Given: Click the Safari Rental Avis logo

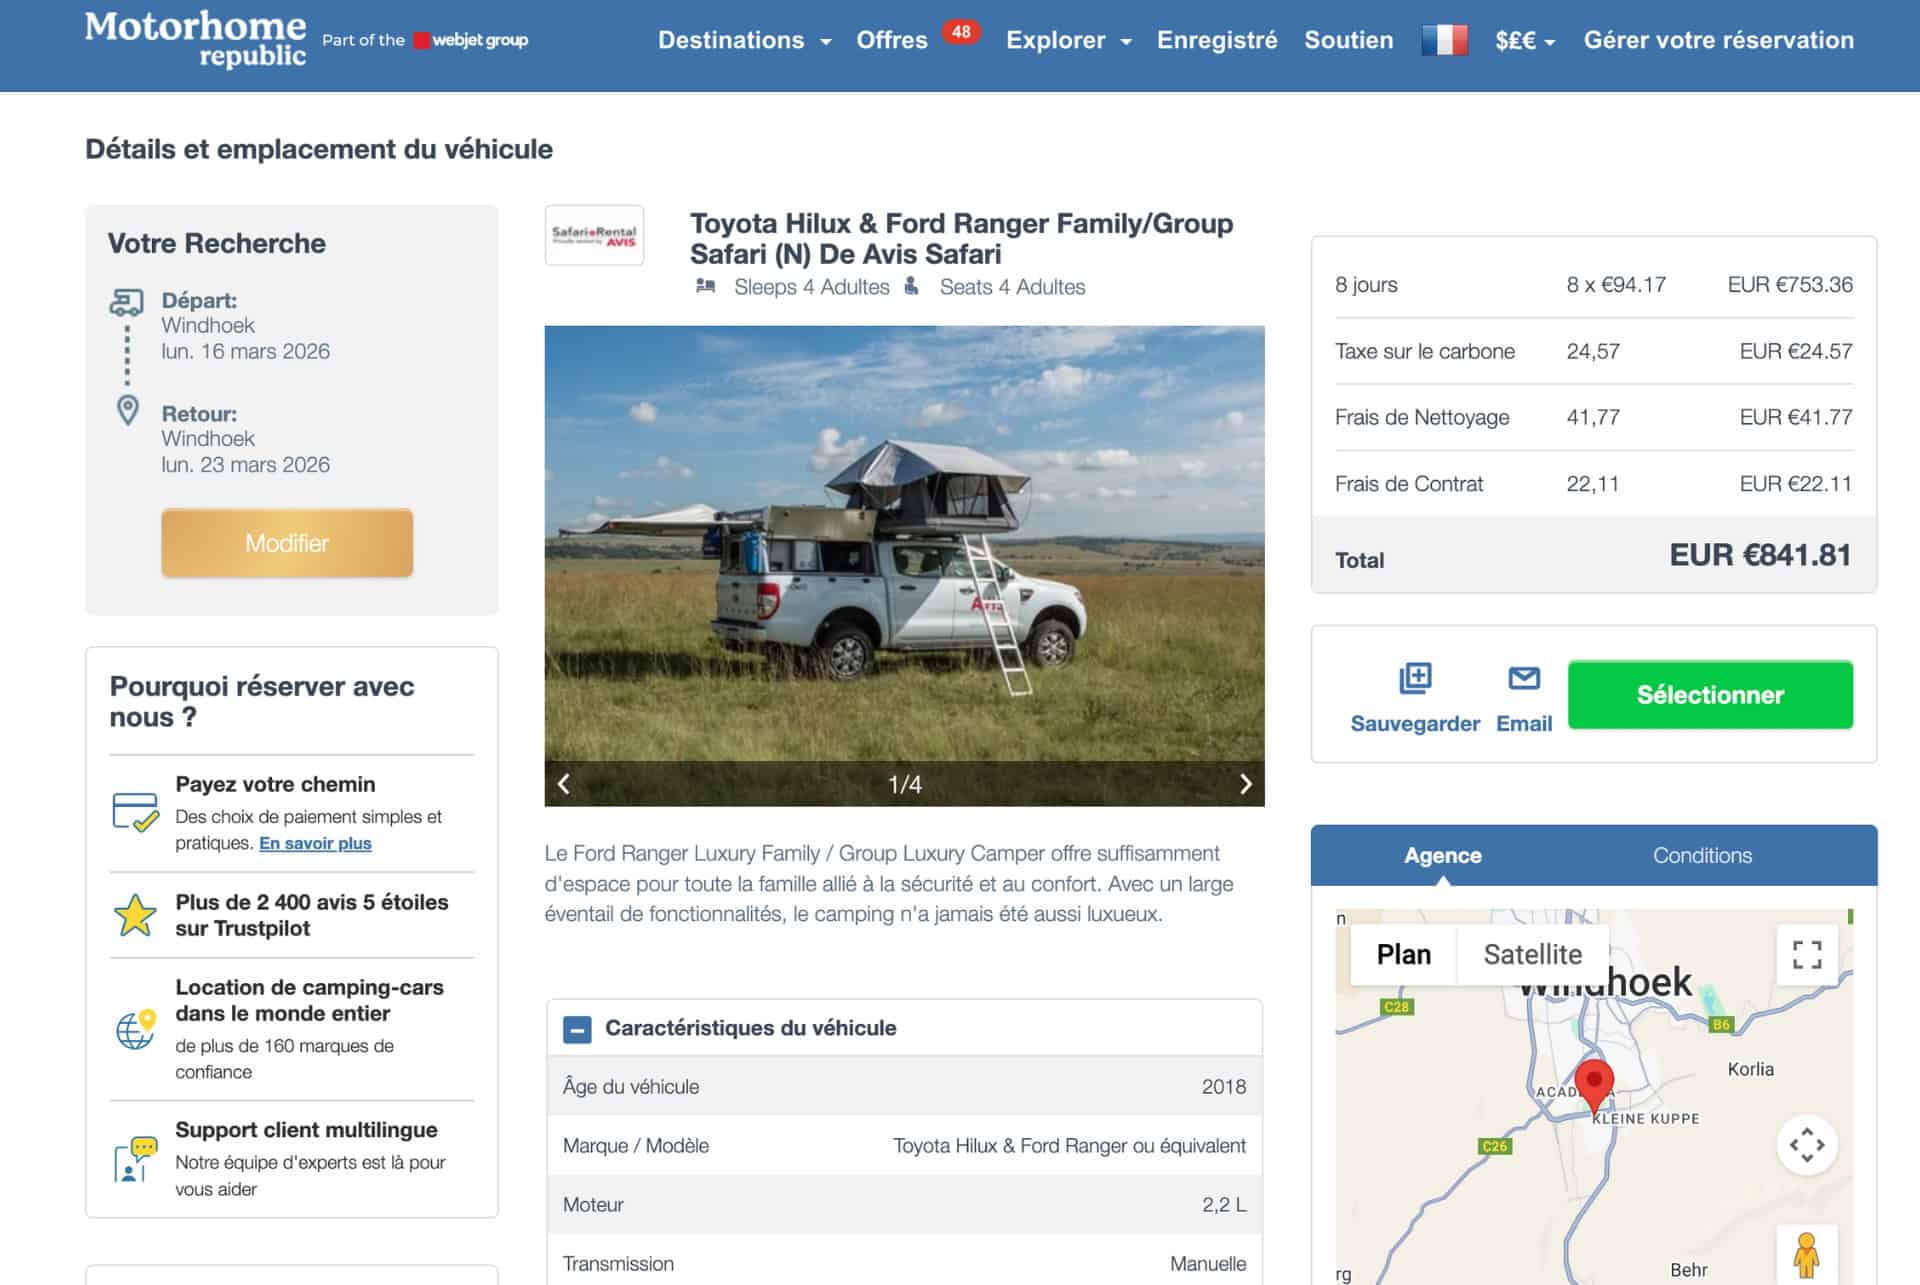Looking at the screenshot, I should [x=594, y=236].
